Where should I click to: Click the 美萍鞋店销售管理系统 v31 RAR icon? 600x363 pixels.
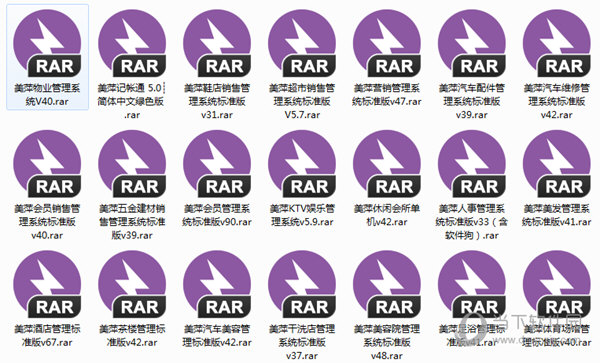click(217, 43)
